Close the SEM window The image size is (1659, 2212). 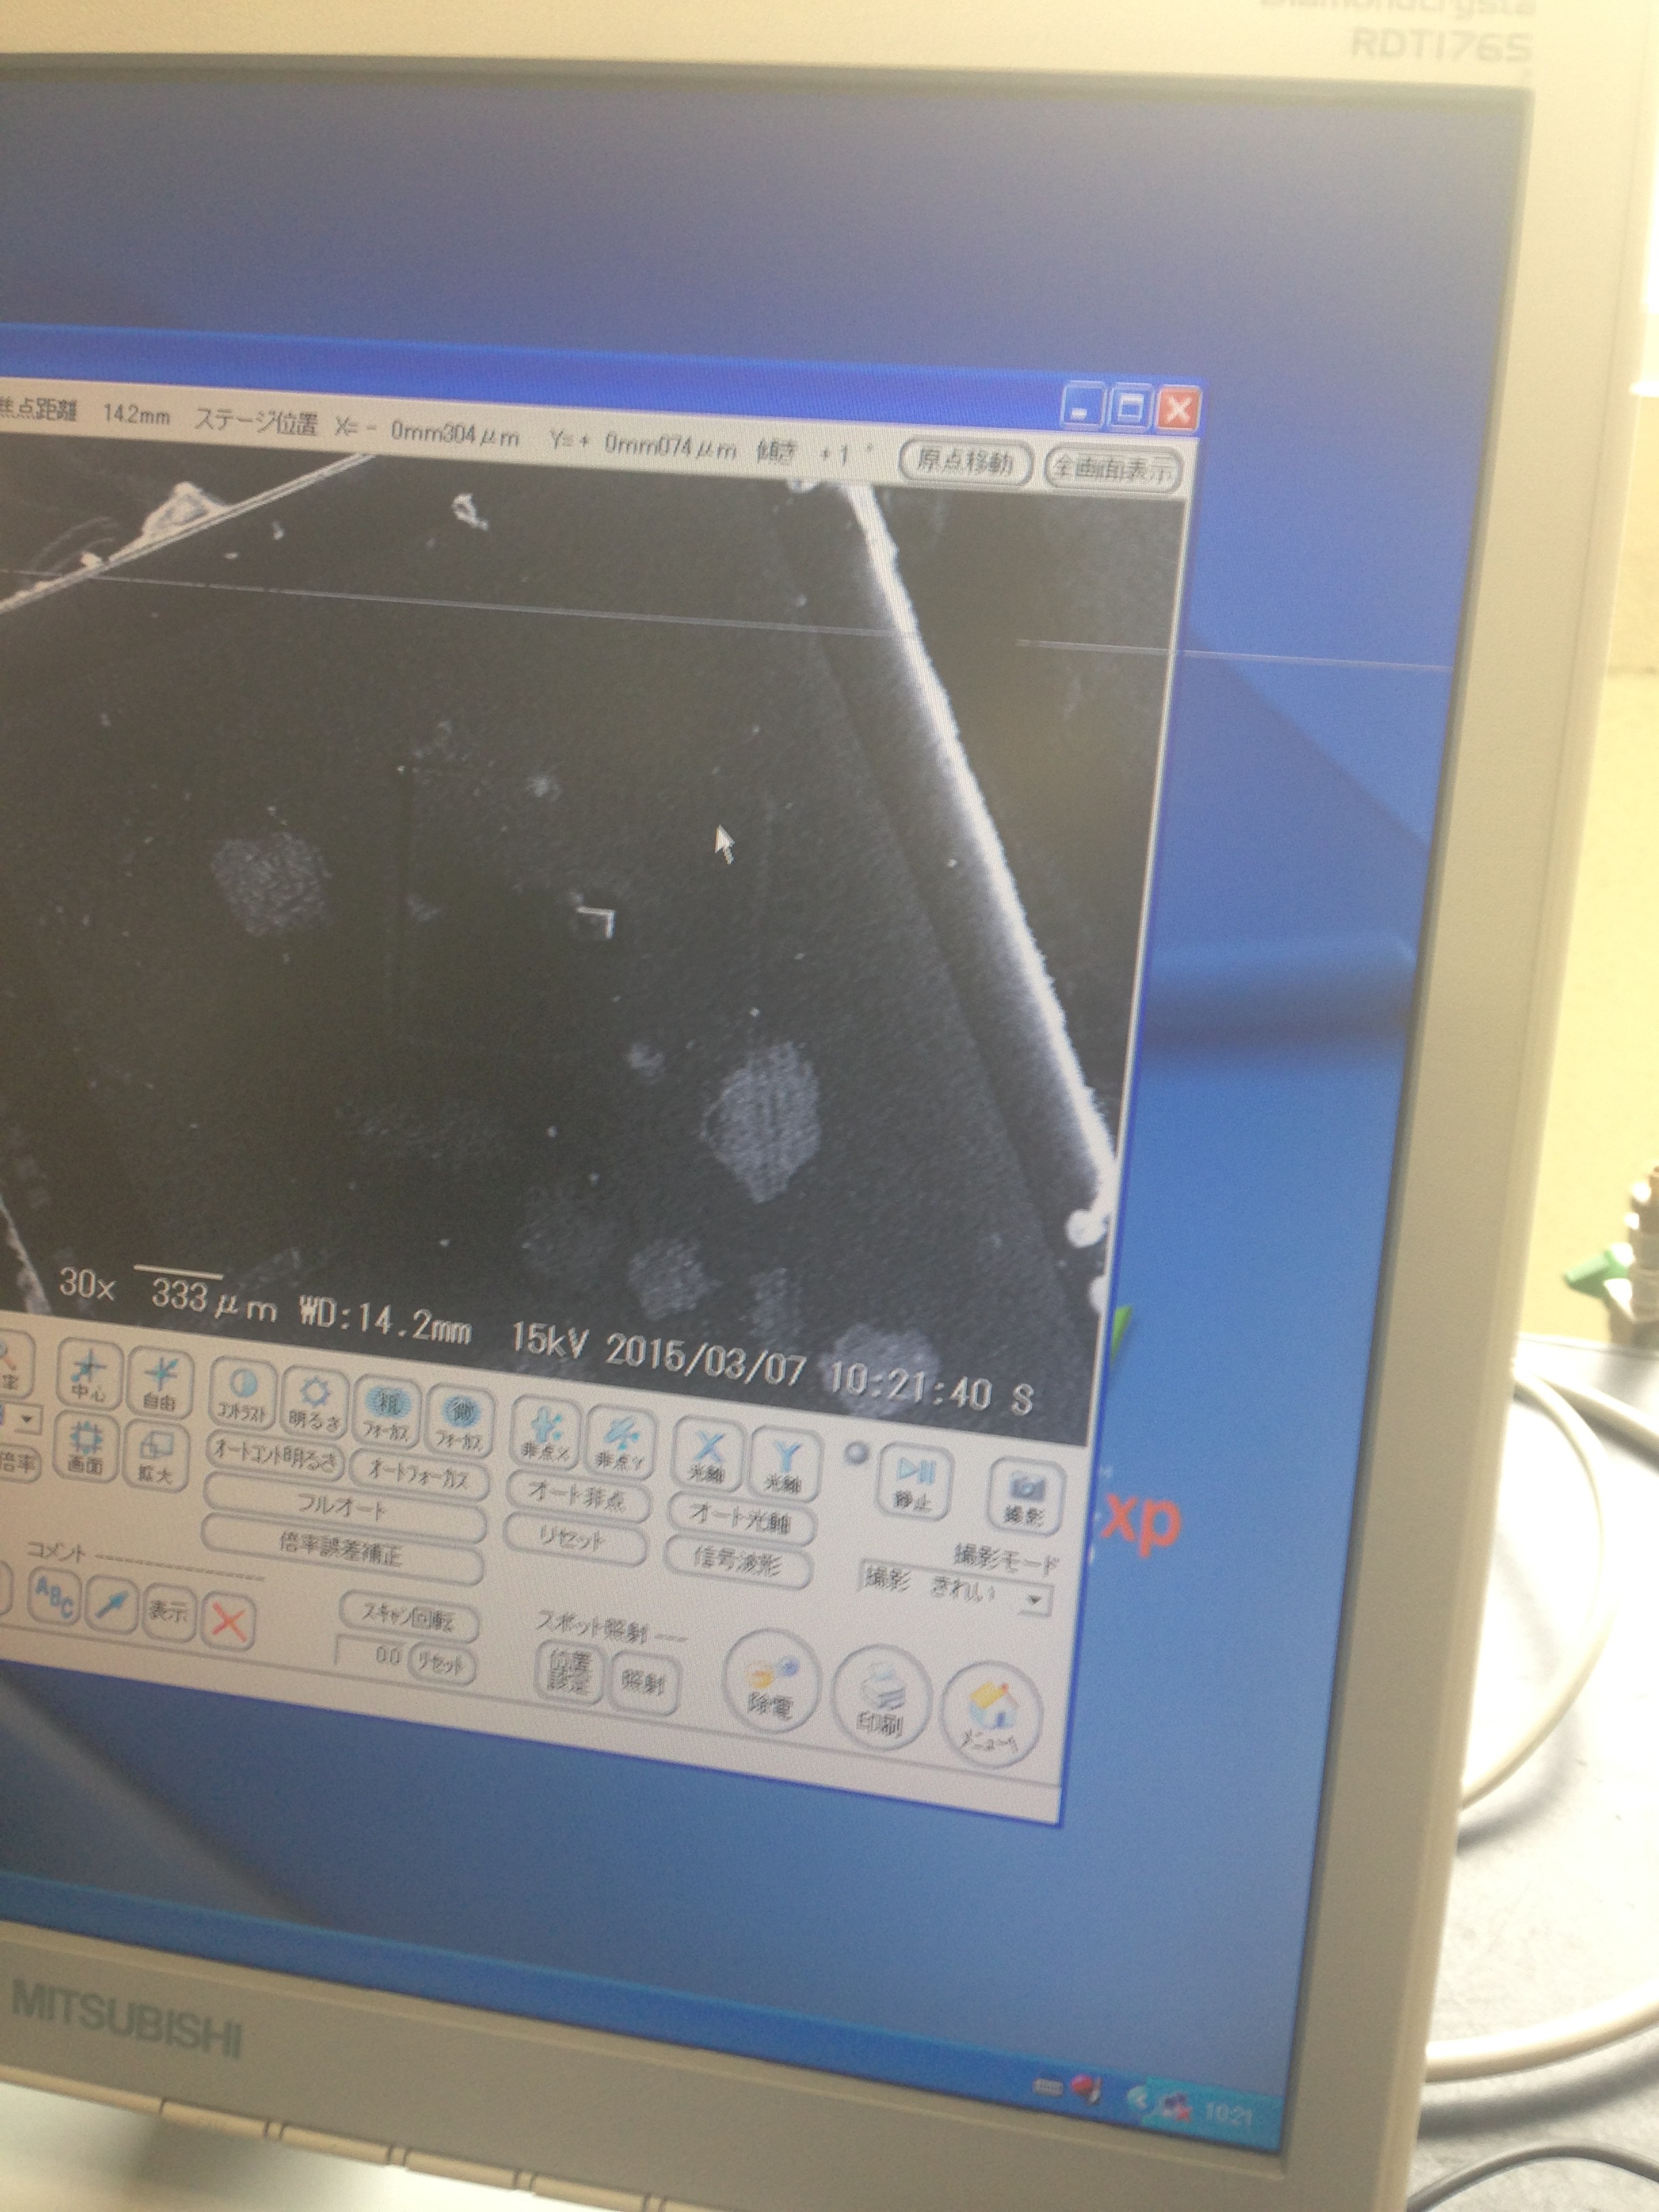[x=1178, y=411]
